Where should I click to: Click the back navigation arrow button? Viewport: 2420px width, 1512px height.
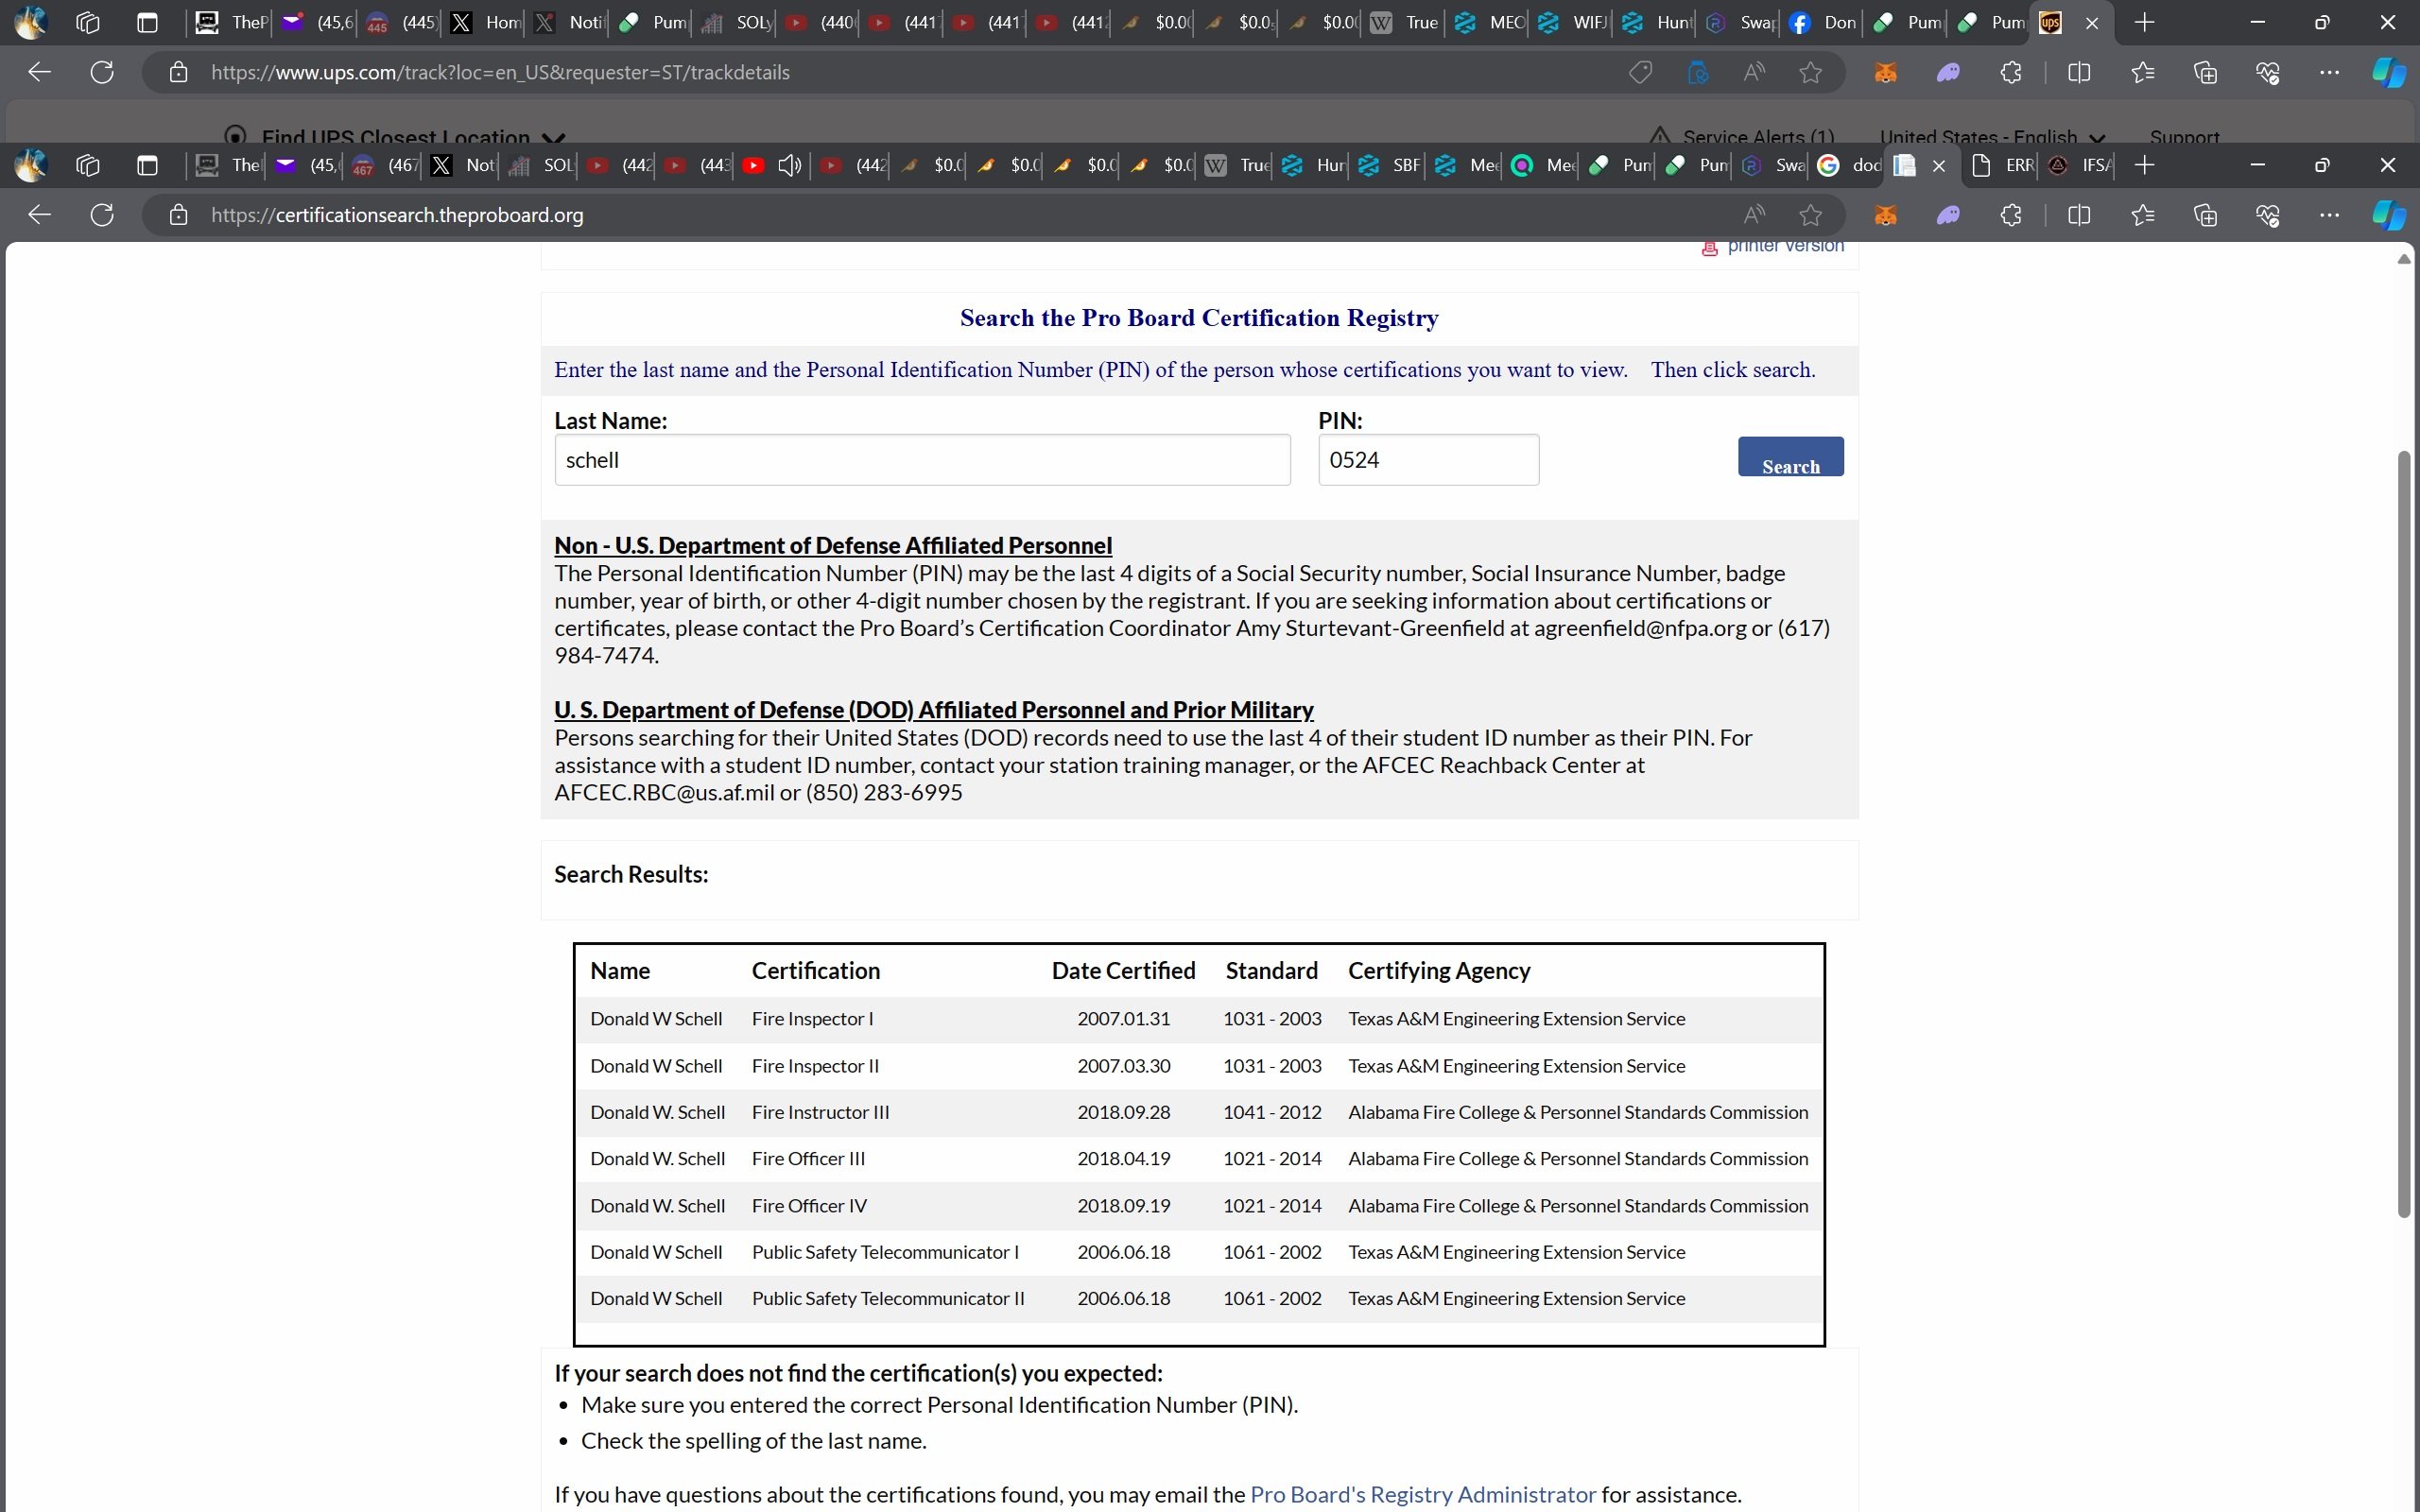pyautogui.click(x=39, y=213)
